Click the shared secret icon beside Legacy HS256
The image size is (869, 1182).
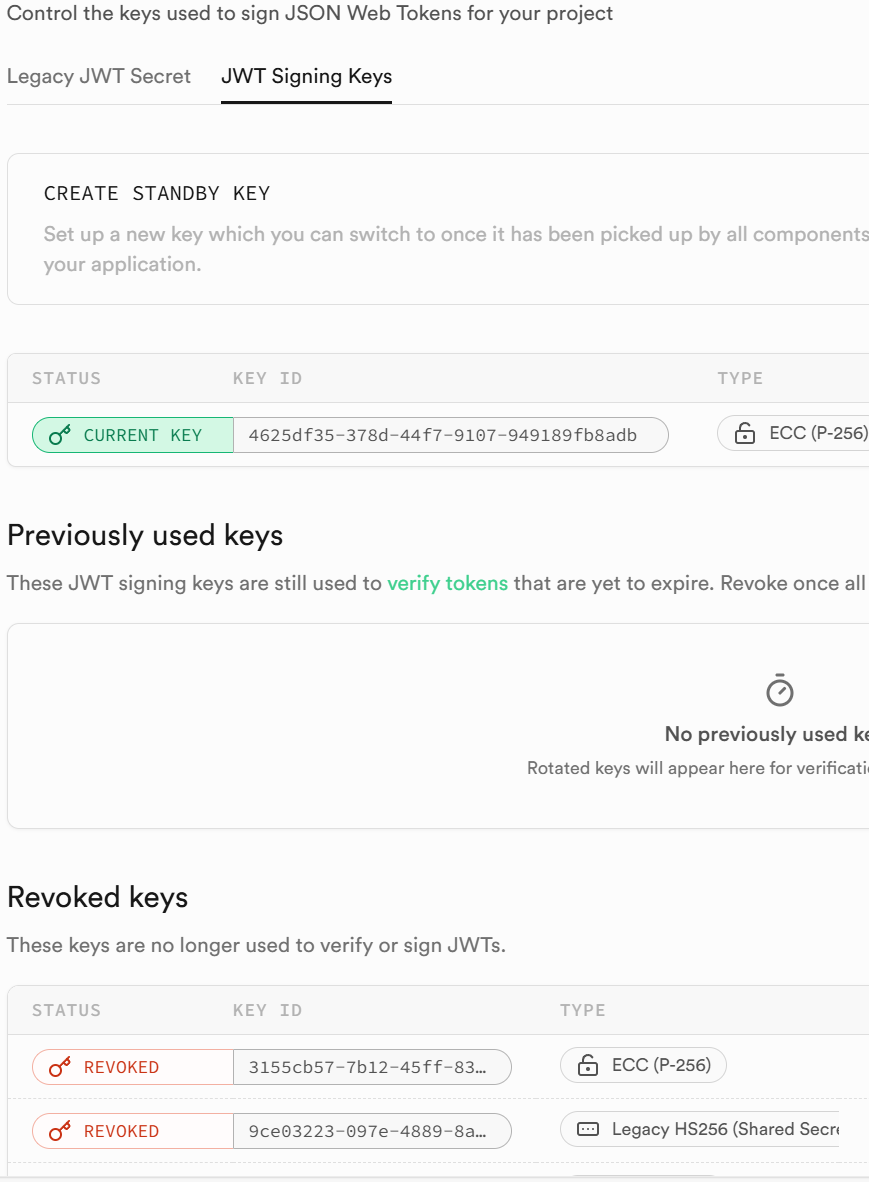coord(589,1130)
